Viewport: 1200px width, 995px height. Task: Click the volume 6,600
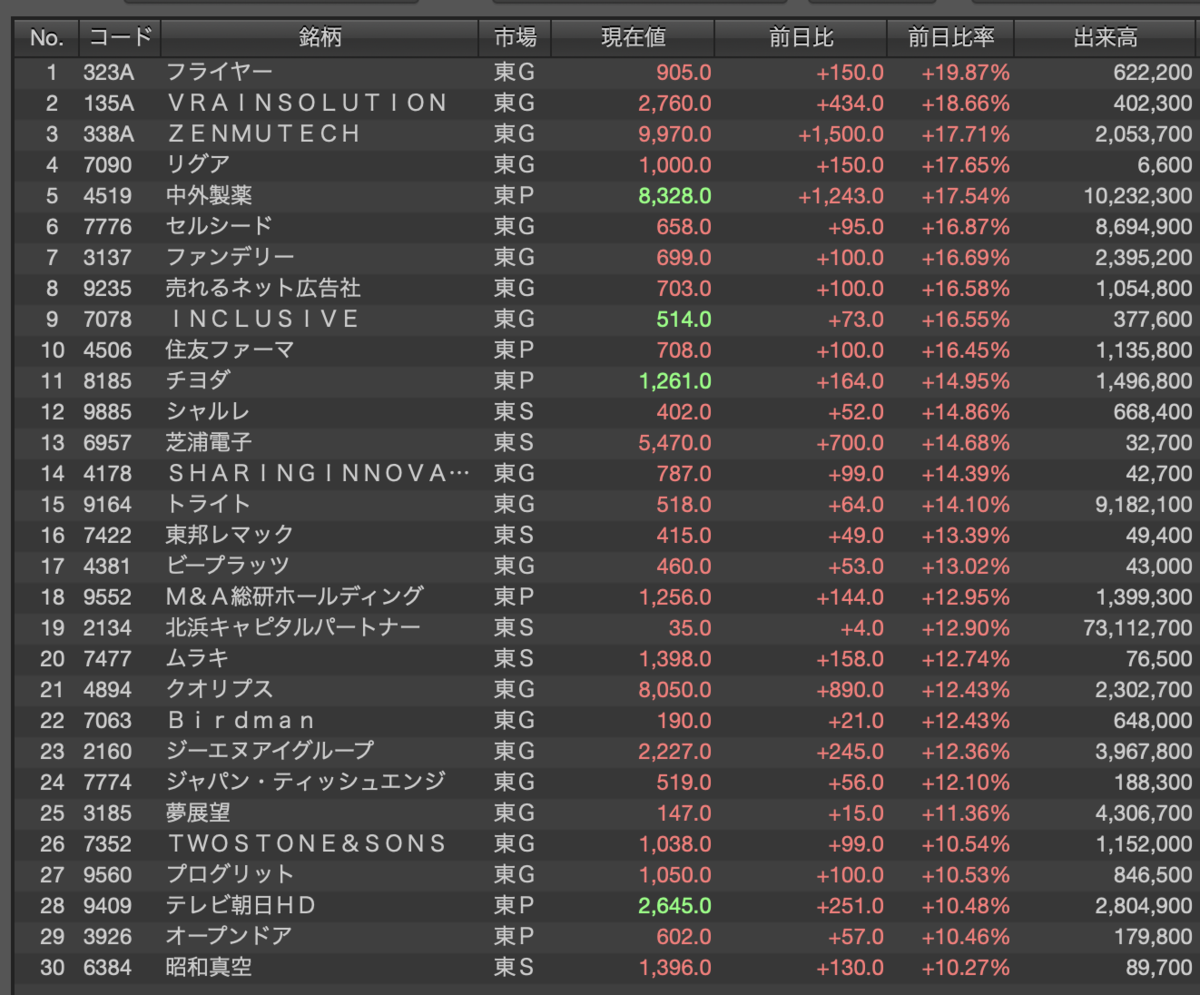1165,165
